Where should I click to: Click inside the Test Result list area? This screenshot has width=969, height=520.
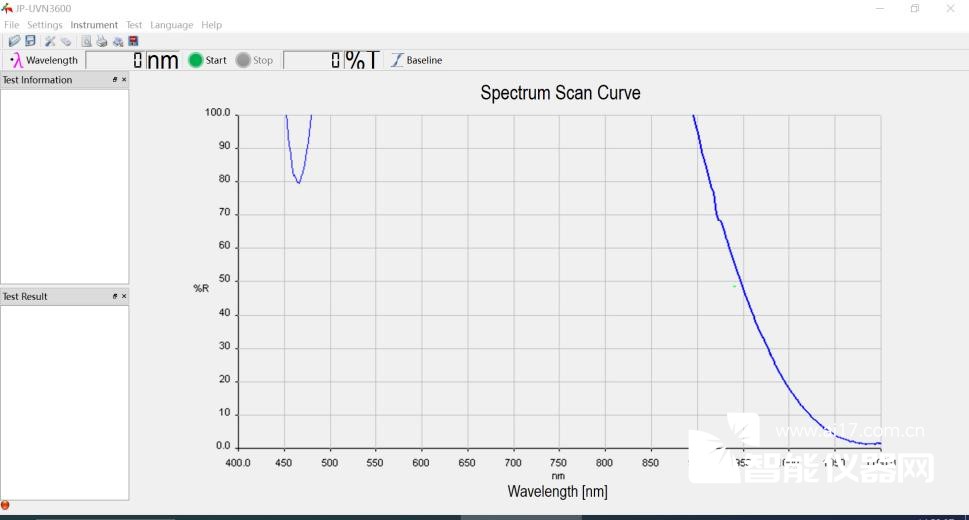[x=64, y=403]
